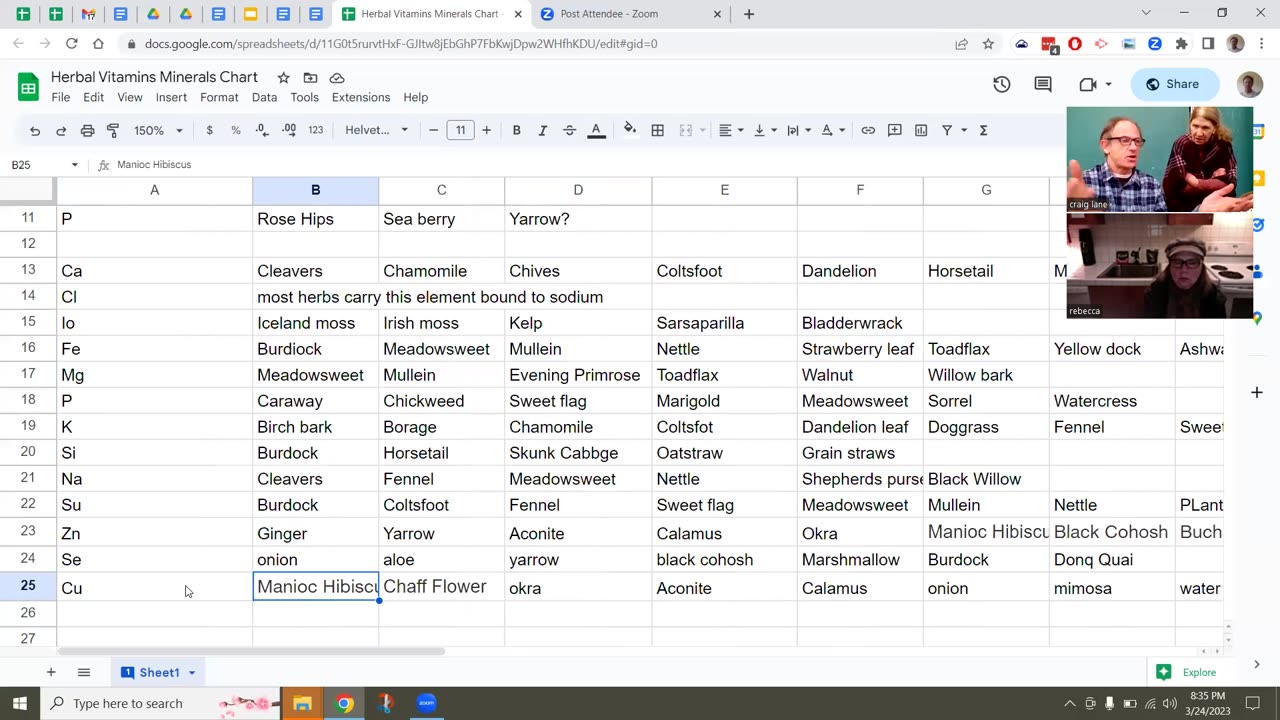Open Name box dropdown arrow
Viewport: 1280px width, 720px height.
[74, 165]
